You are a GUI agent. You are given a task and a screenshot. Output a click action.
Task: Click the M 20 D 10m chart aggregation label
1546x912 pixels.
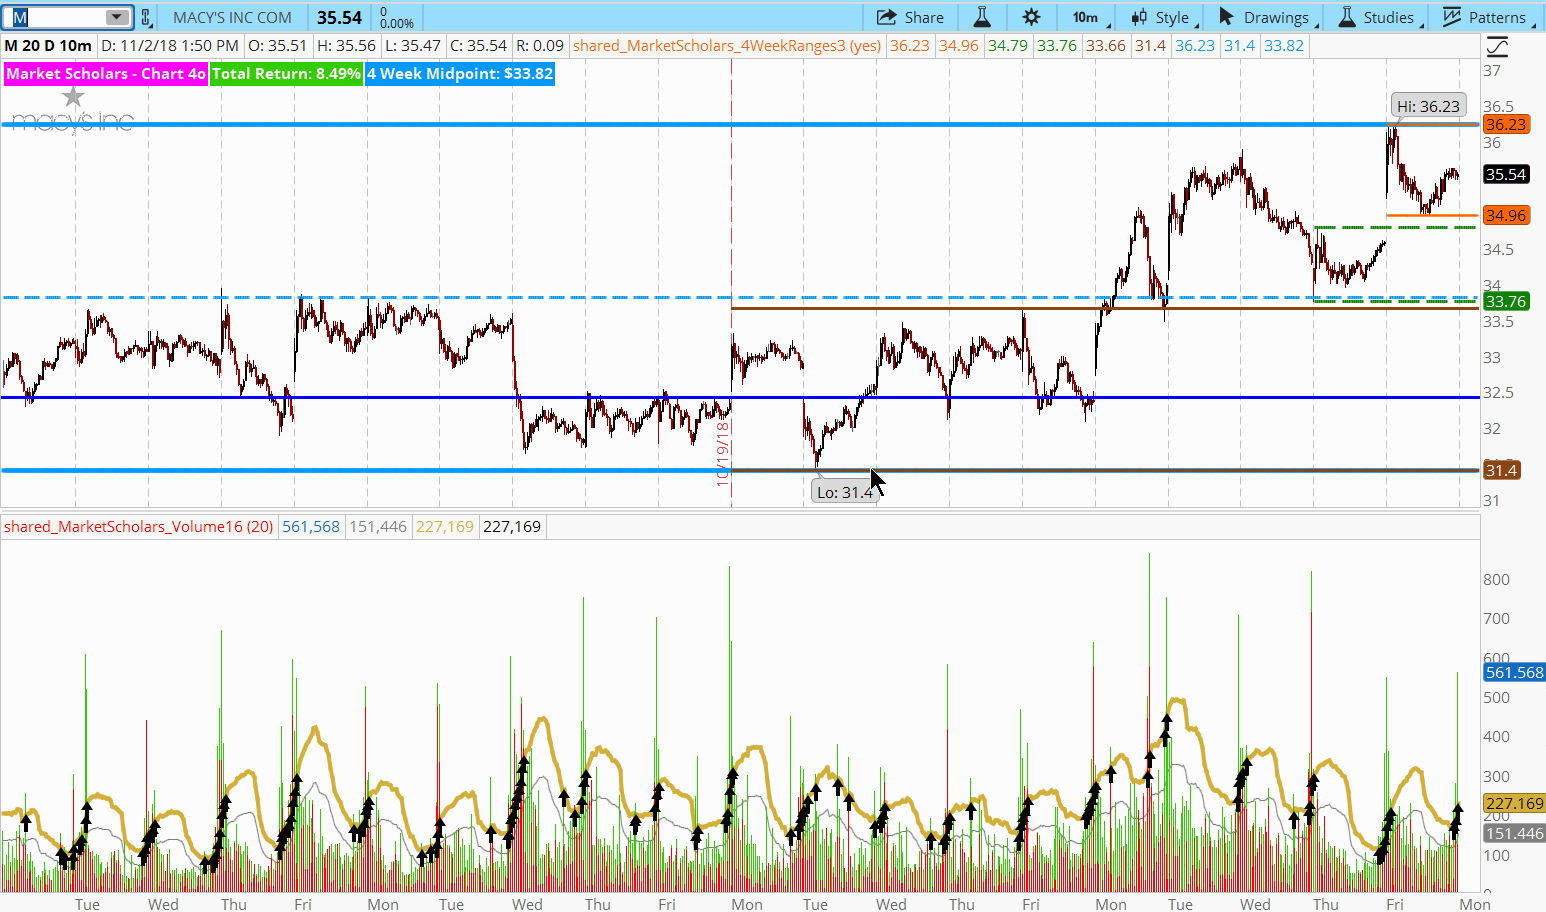[48, 46]
